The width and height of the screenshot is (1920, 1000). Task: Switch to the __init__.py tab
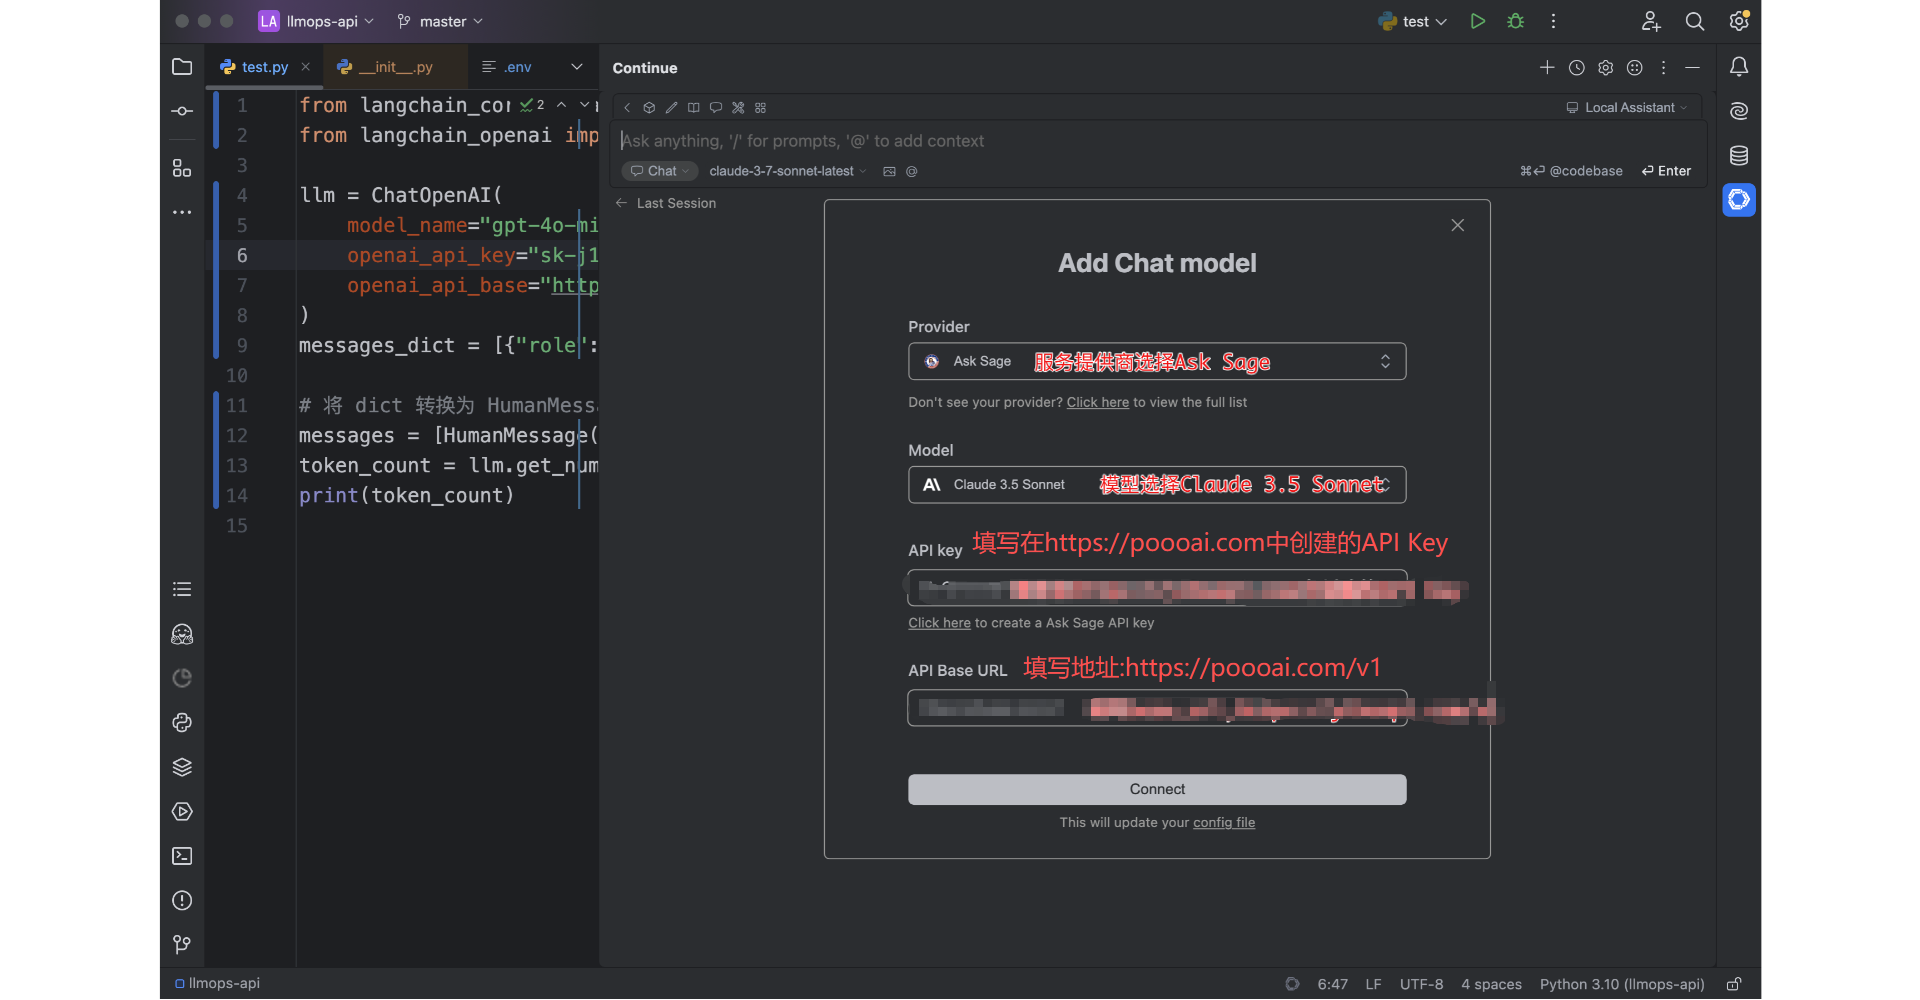point(395,67)
